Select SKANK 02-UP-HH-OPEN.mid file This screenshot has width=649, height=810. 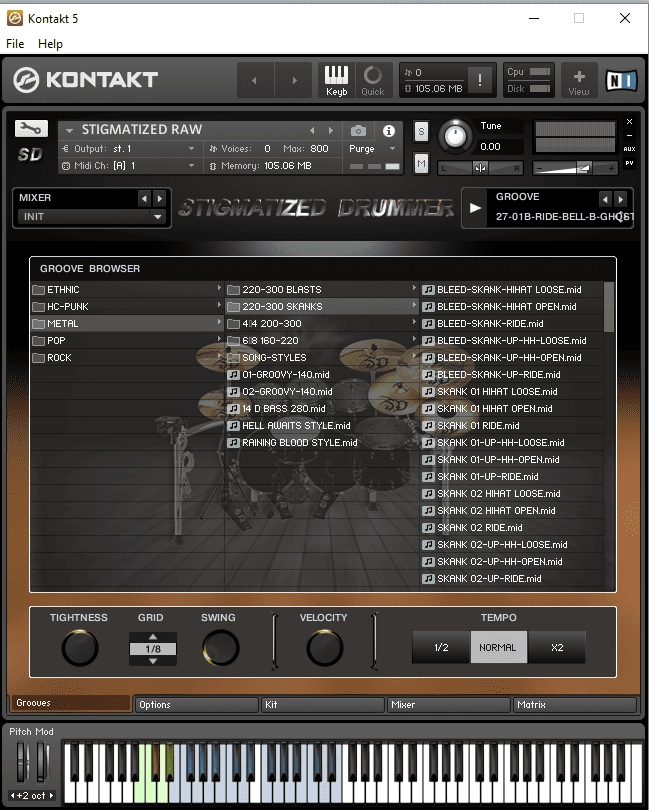(x=512, y=562)
